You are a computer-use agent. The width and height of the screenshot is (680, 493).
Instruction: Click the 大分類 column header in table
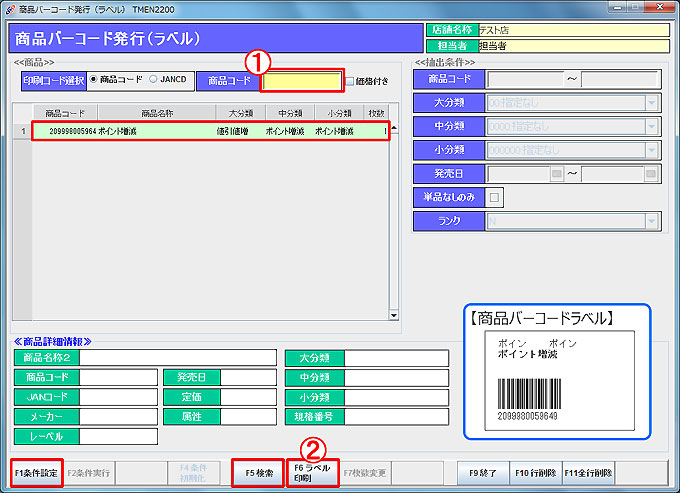point(241,113)
